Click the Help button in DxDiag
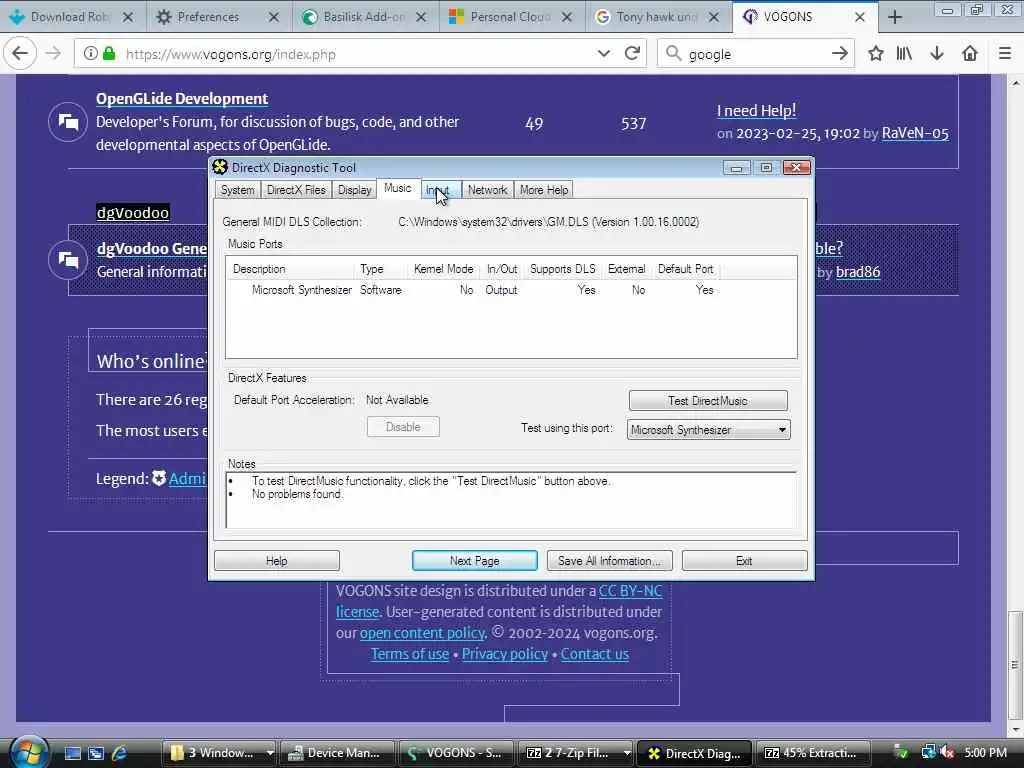The width and height of the screenshot is (1024, 768). coord(276,560)
